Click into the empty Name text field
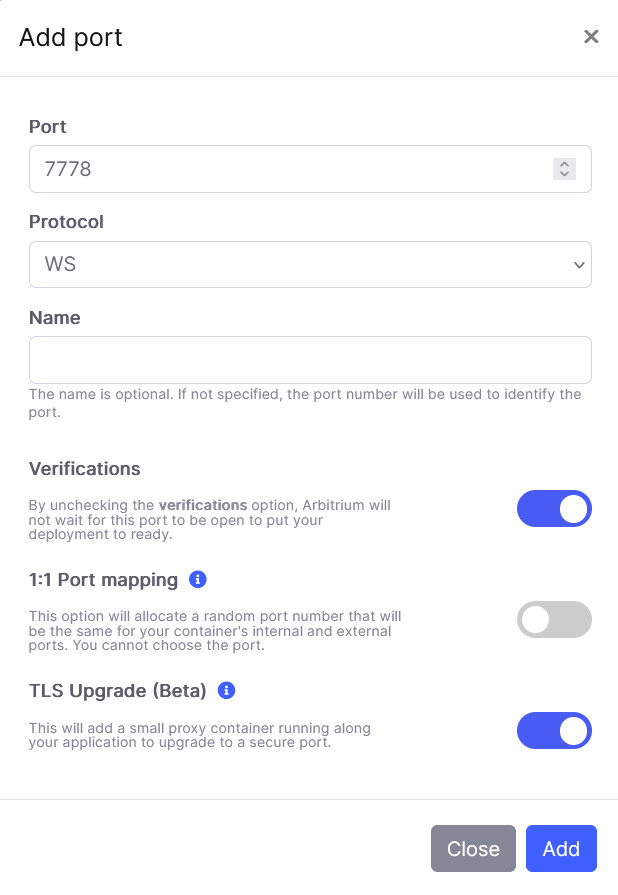Viewport: 618px width, 895px height. [x=310, y=360]
